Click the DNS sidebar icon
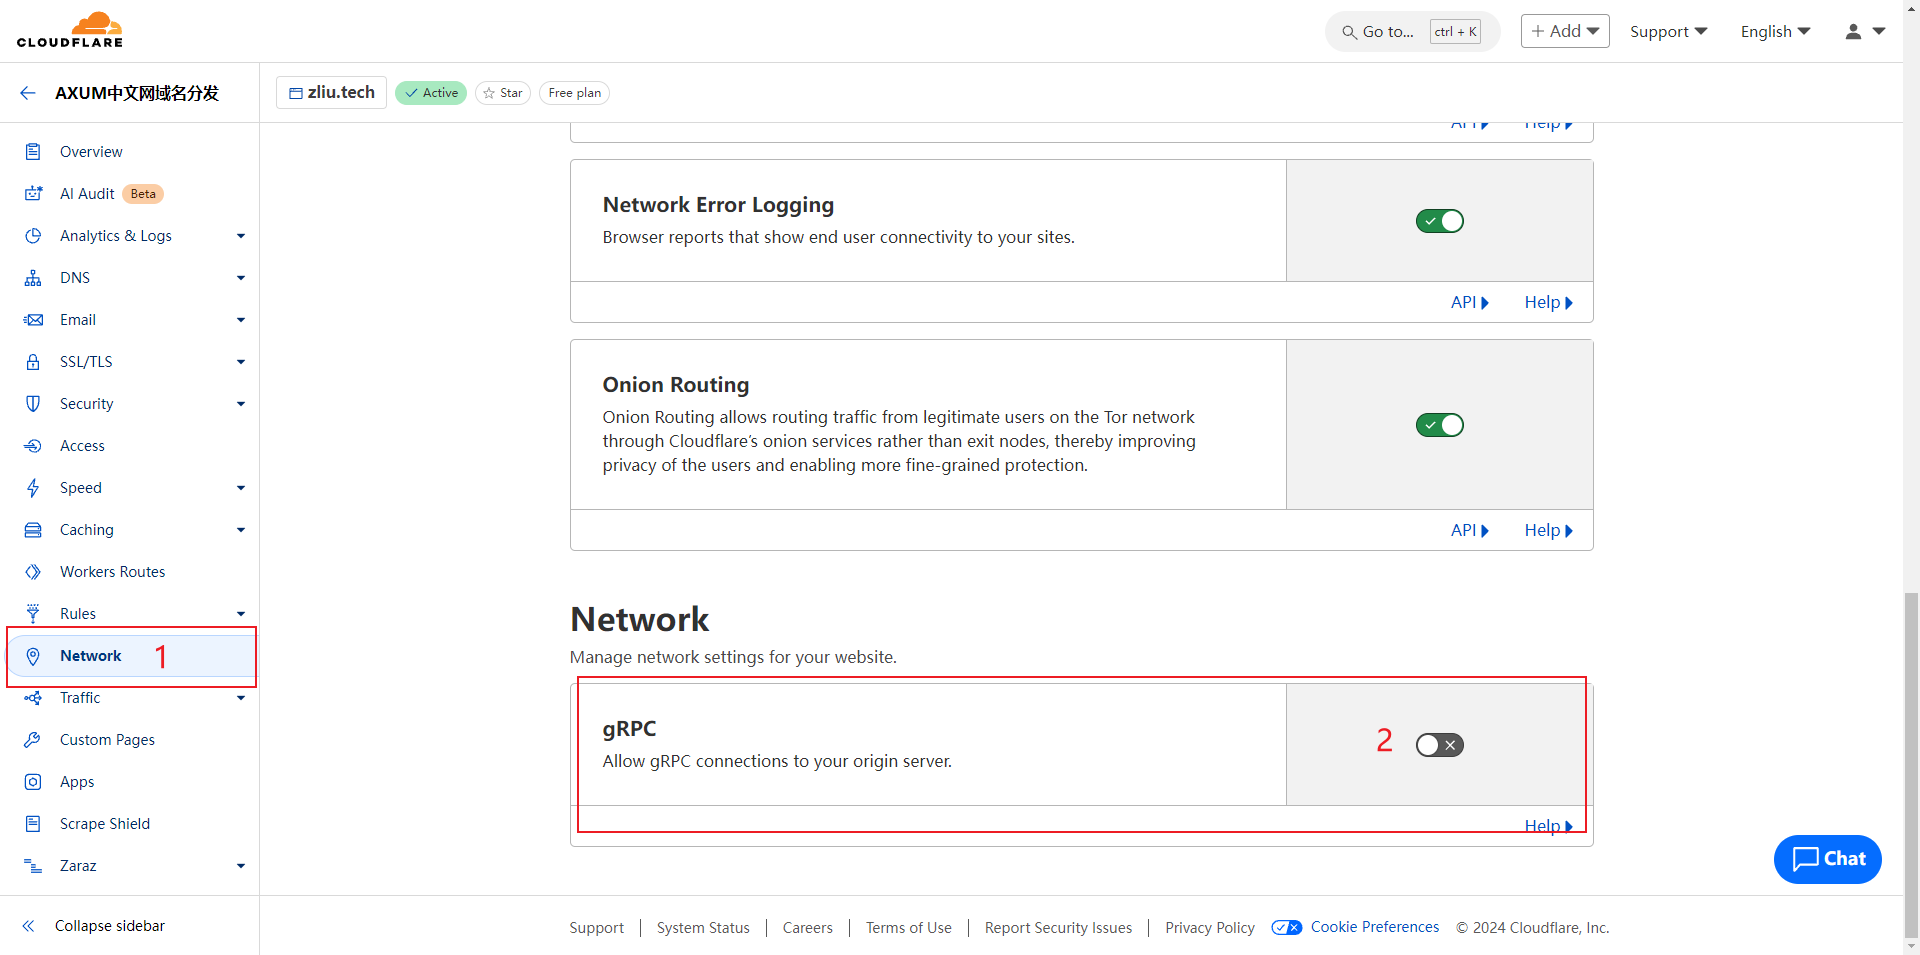 pyautogui.click(x=33, y=278)
